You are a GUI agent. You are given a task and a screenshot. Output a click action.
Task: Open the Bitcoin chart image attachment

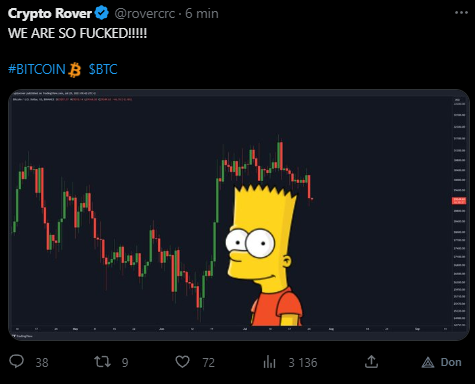(x=239, y=215)
